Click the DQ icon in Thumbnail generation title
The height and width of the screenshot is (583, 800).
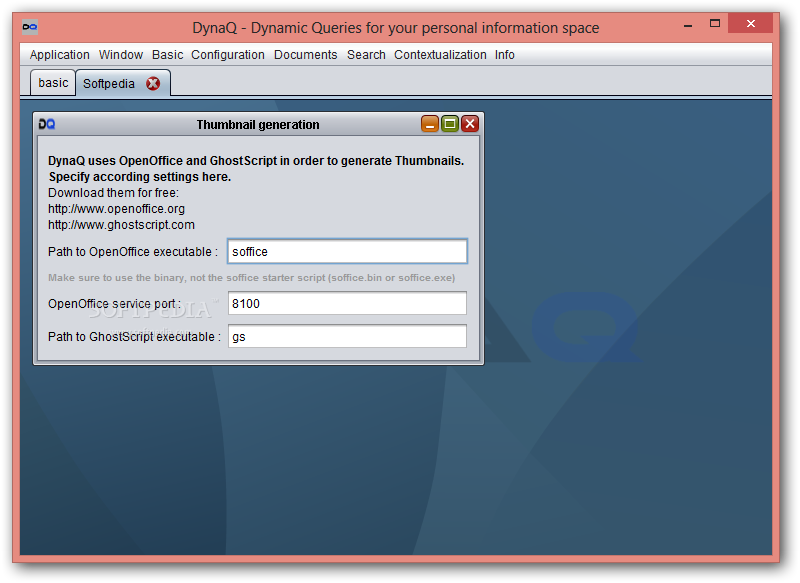click(46, 124)
